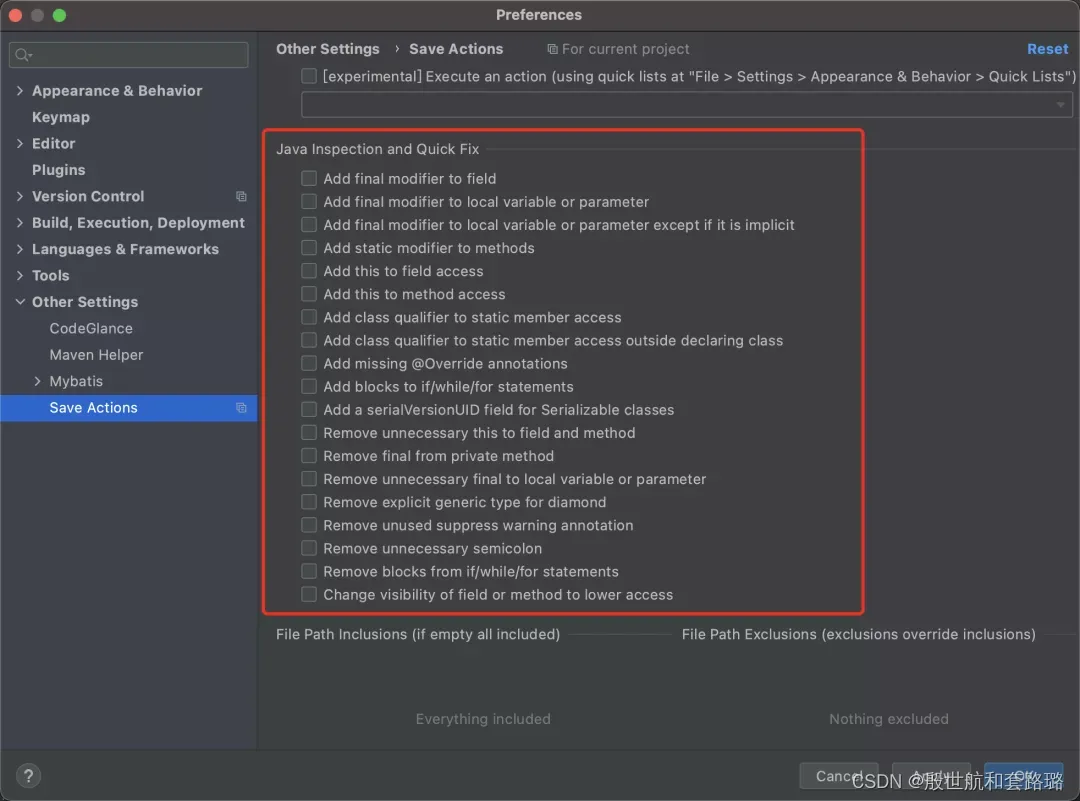Expand Appearance & Behavior tree node
The height and width of the screenshot is (801, 1080).
(19, 91)
